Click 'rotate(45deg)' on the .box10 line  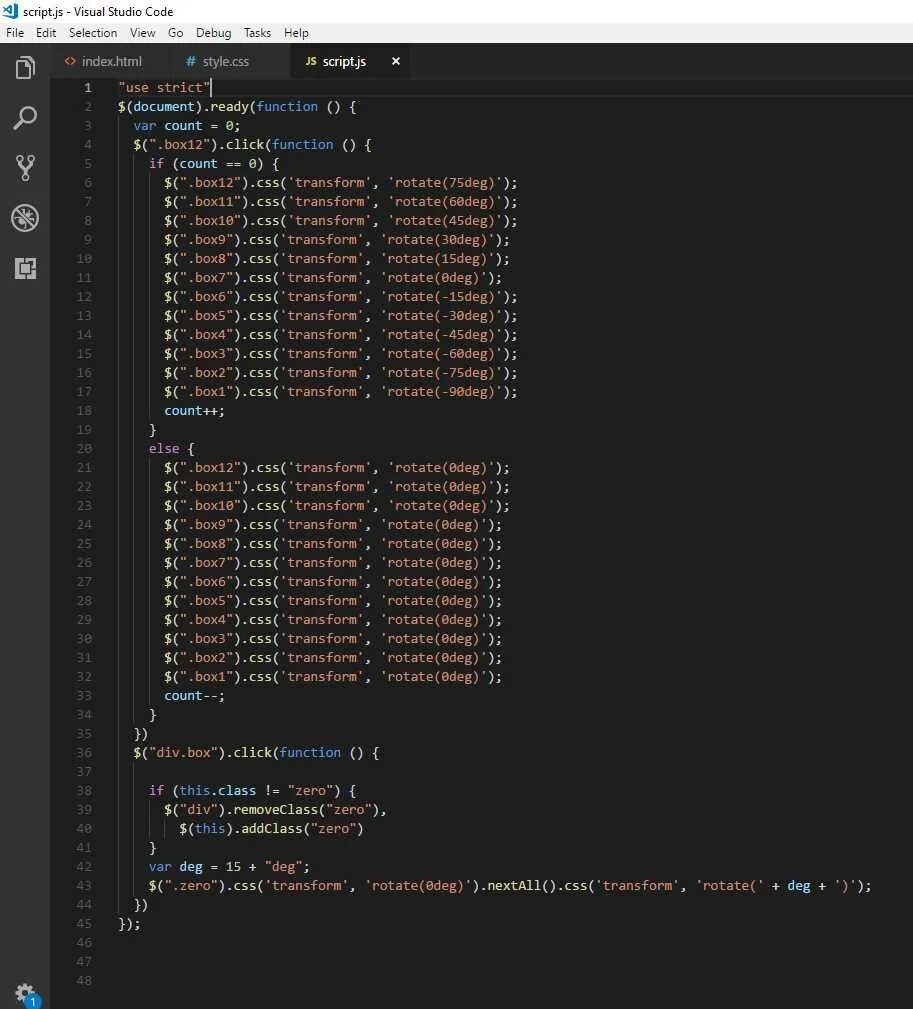pyautogui.click(x=445, y=221)
